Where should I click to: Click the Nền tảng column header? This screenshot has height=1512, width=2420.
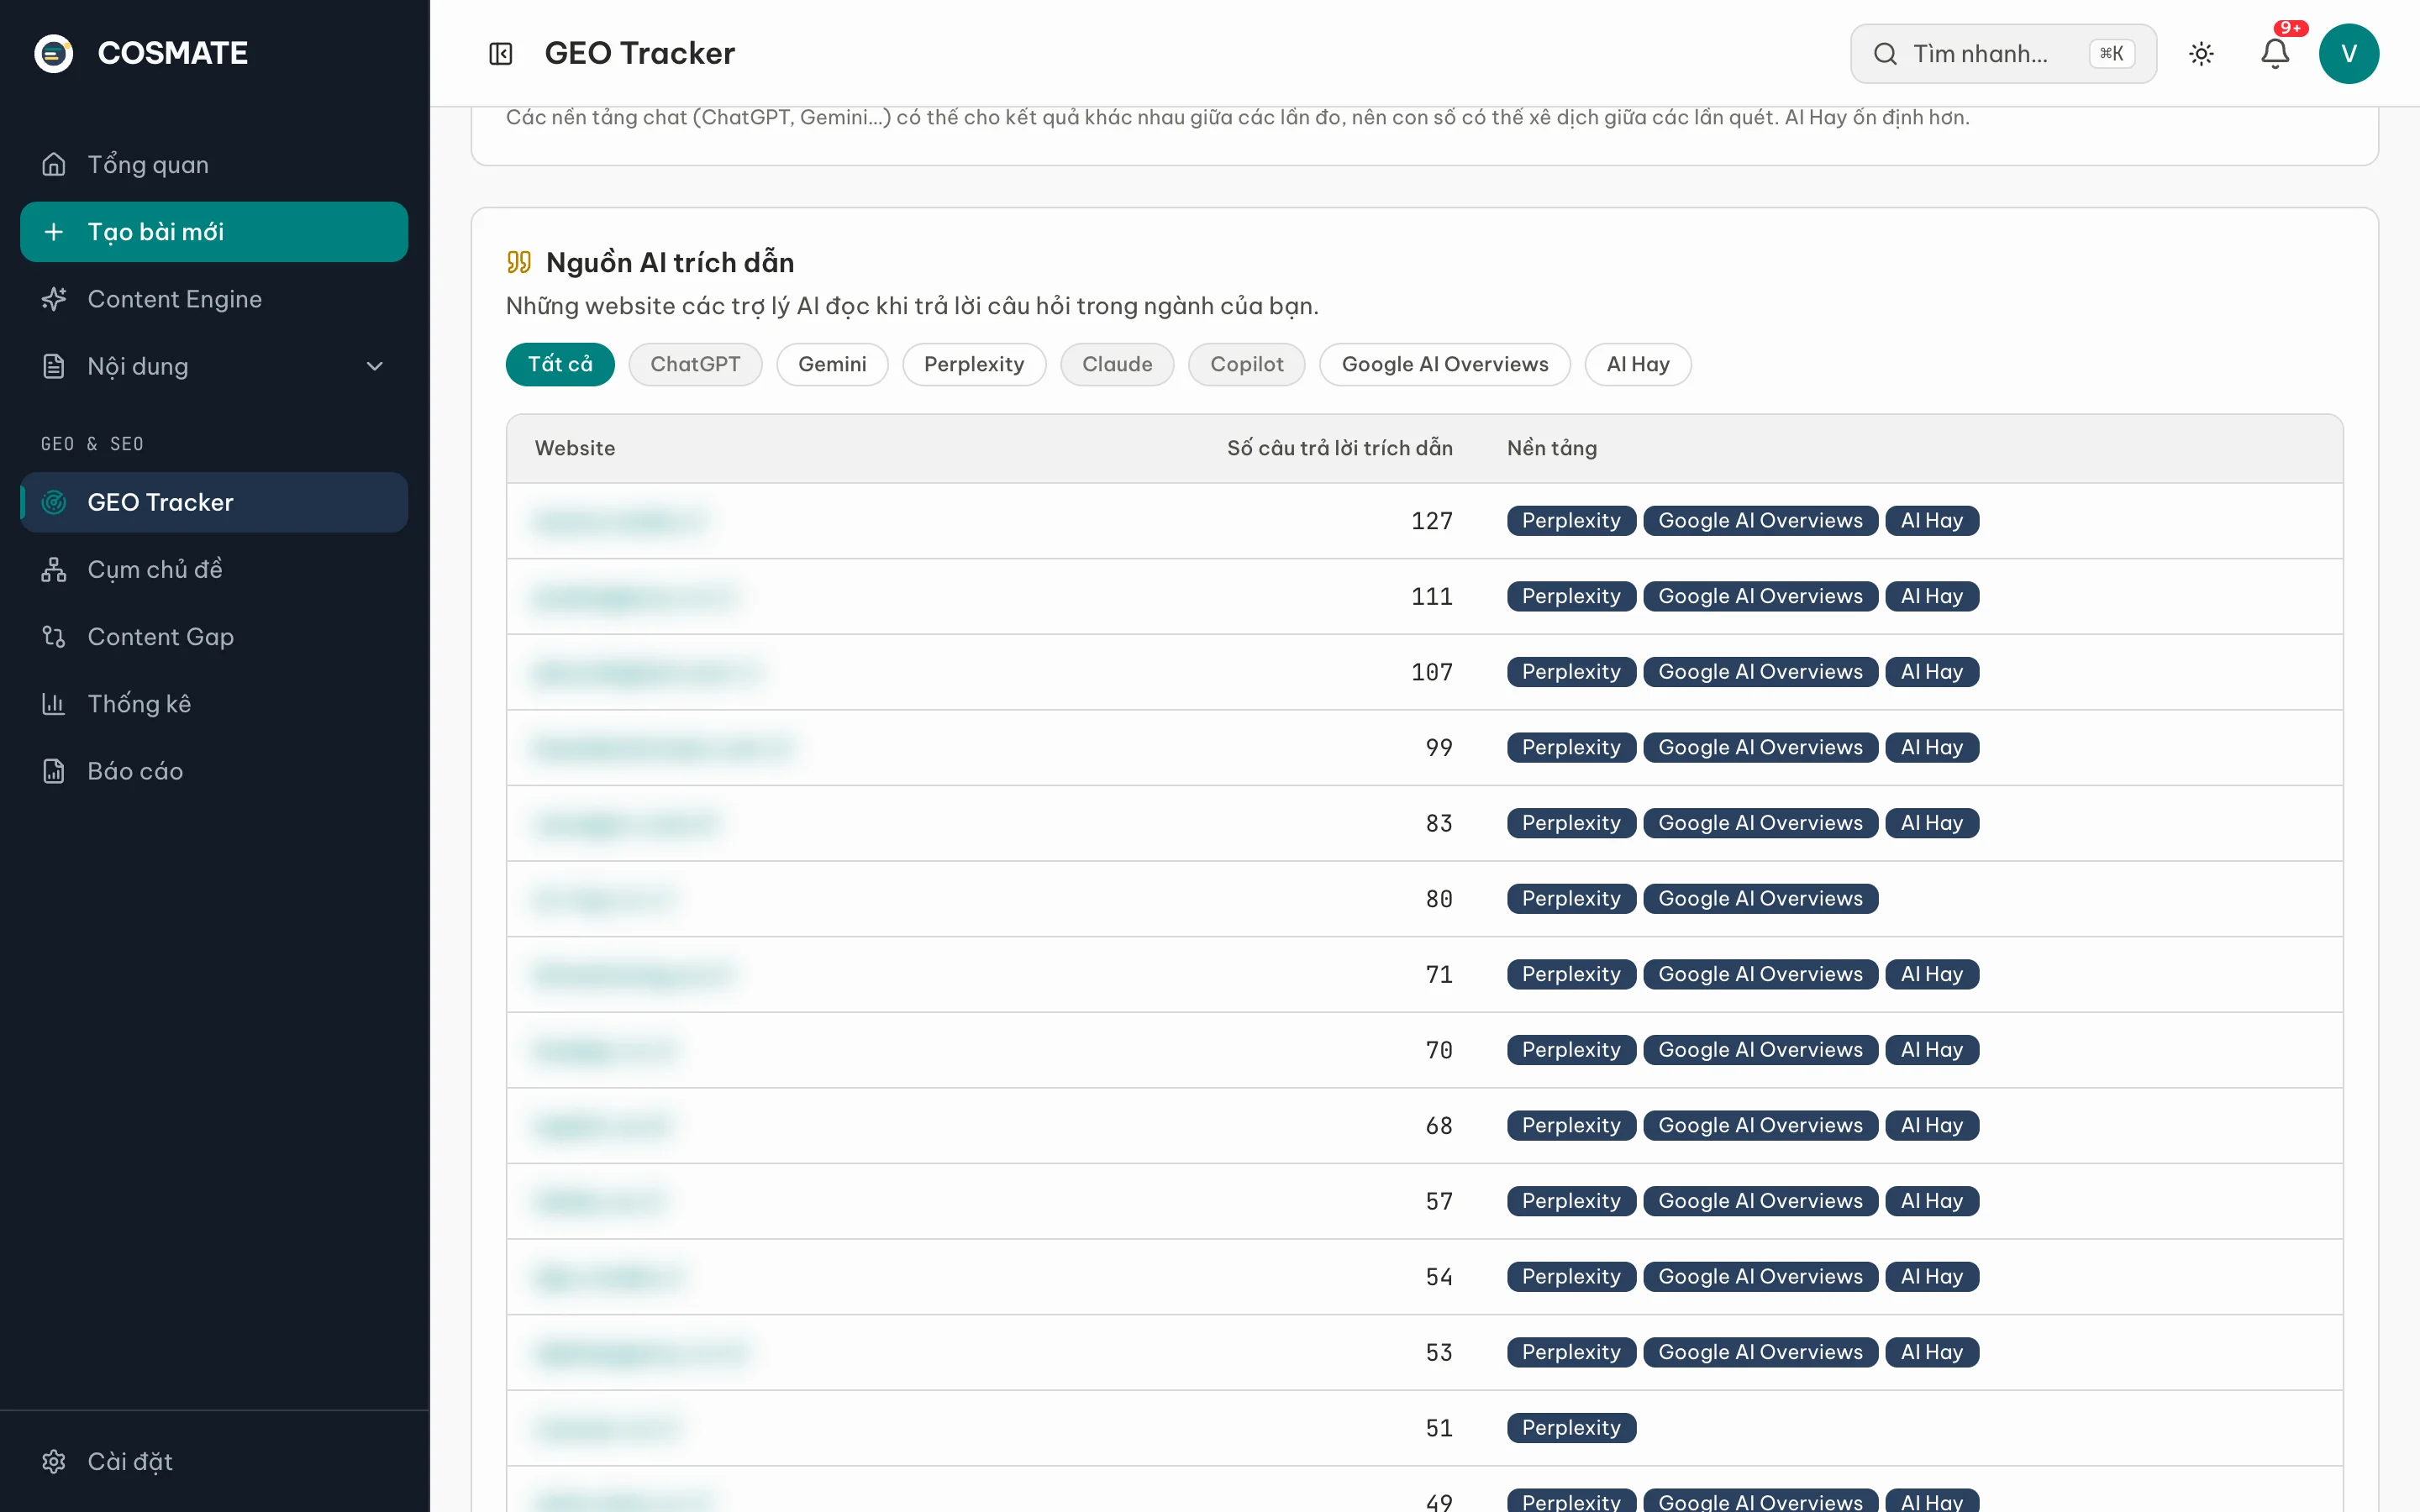pyautogui.click(x=1552, y=448)
